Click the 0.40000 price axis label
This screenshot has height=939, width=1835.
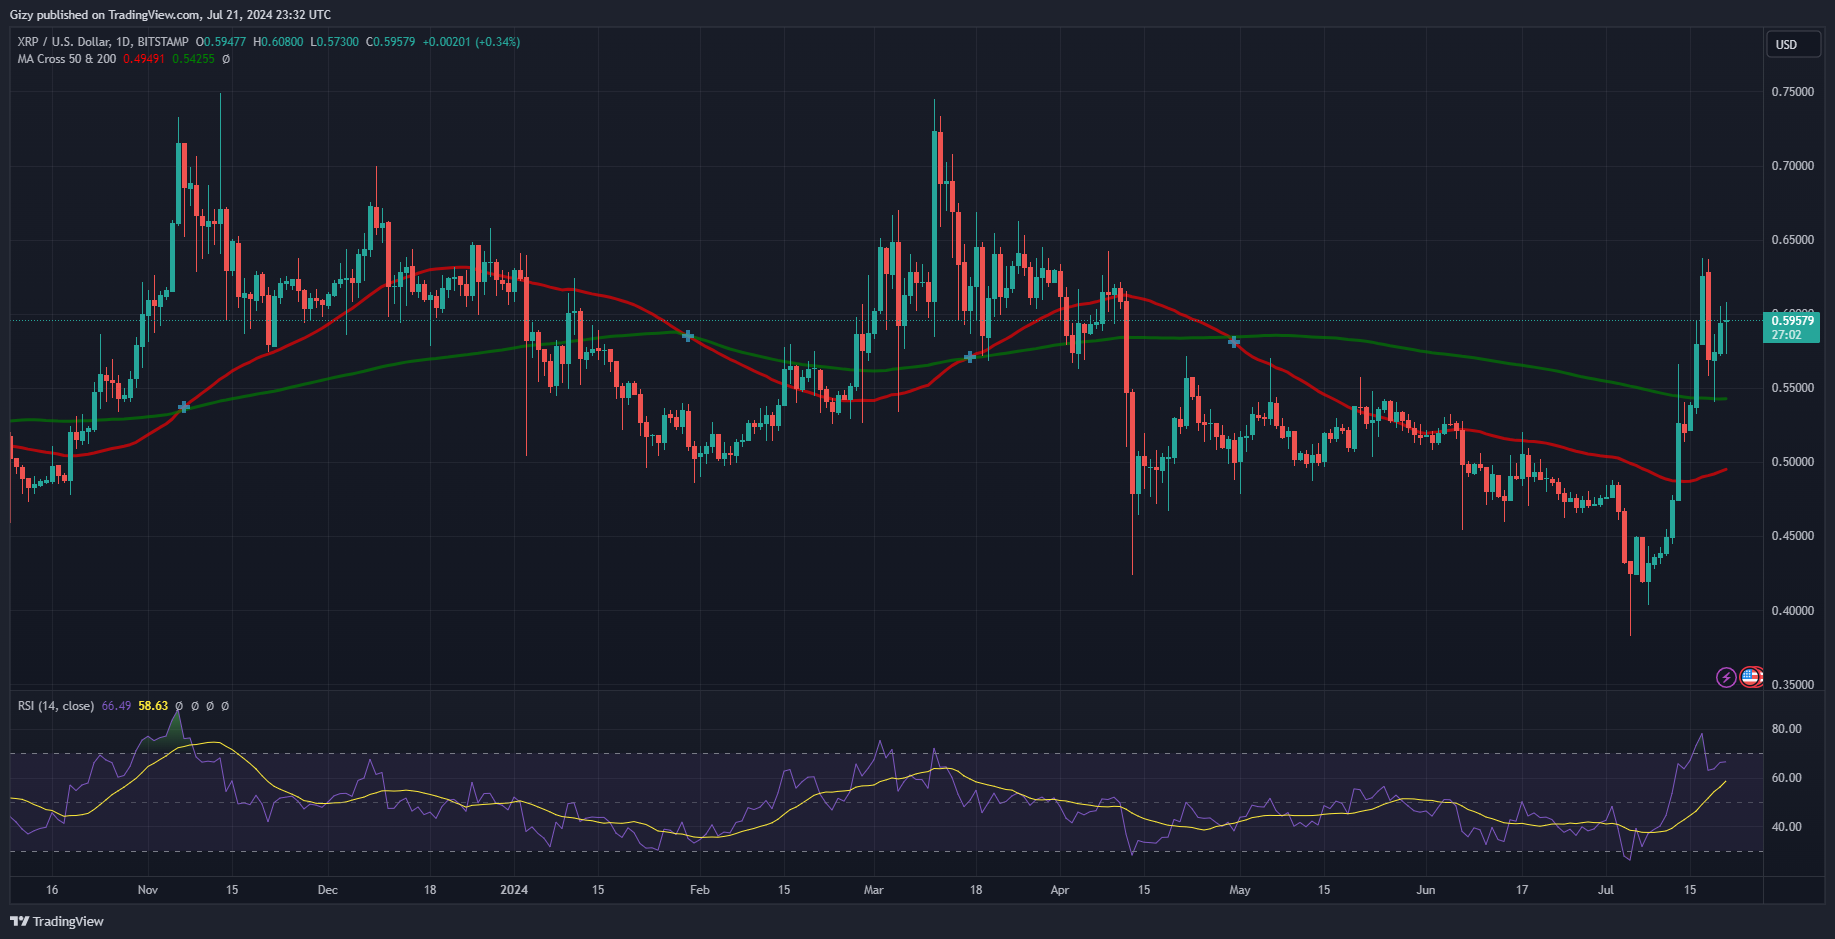coord(1793,611)
